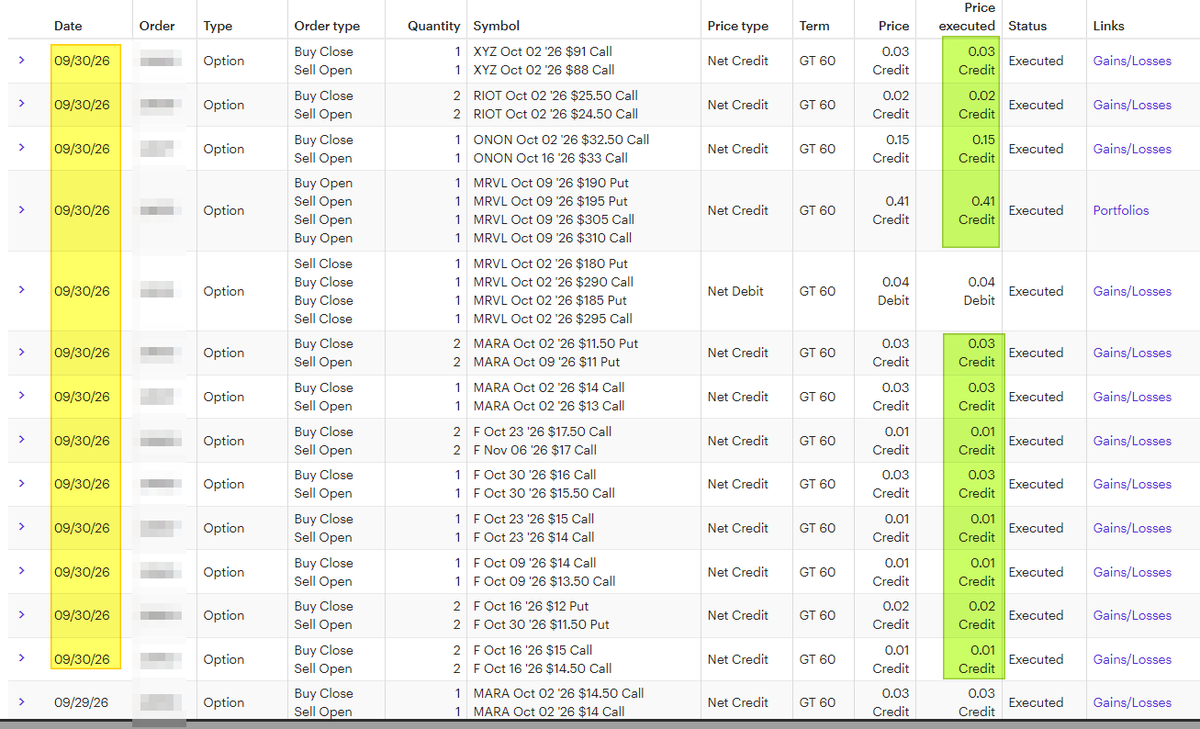Expand the XYZ Oct 02 '26 call order row
The image size is (1200, 729).
(x=21, y=60)
